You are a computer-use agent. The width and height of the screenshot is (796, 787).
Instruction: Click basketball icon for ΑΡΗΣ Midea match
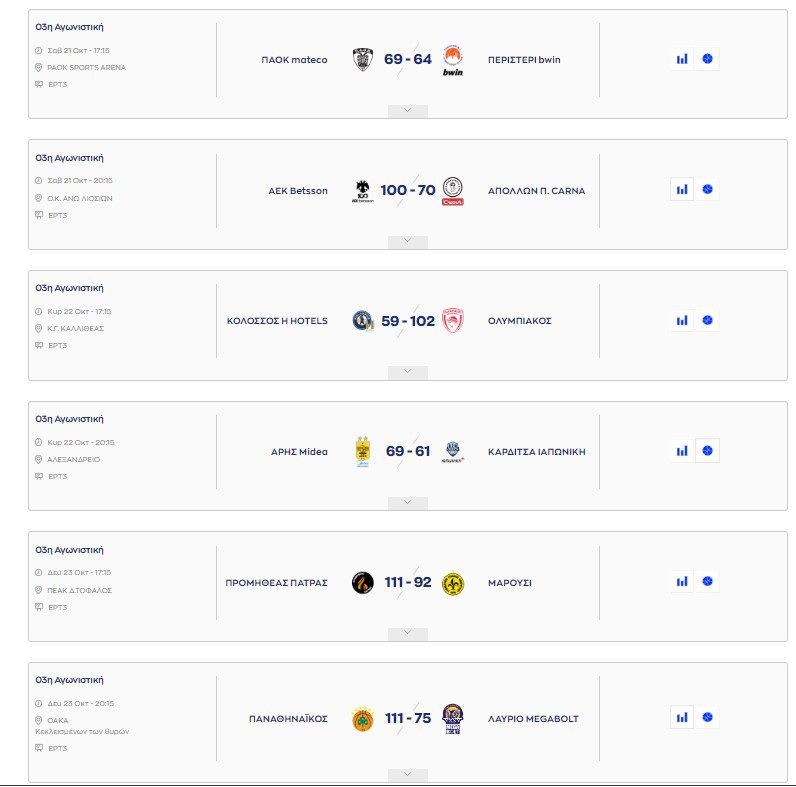pos(708,451)
